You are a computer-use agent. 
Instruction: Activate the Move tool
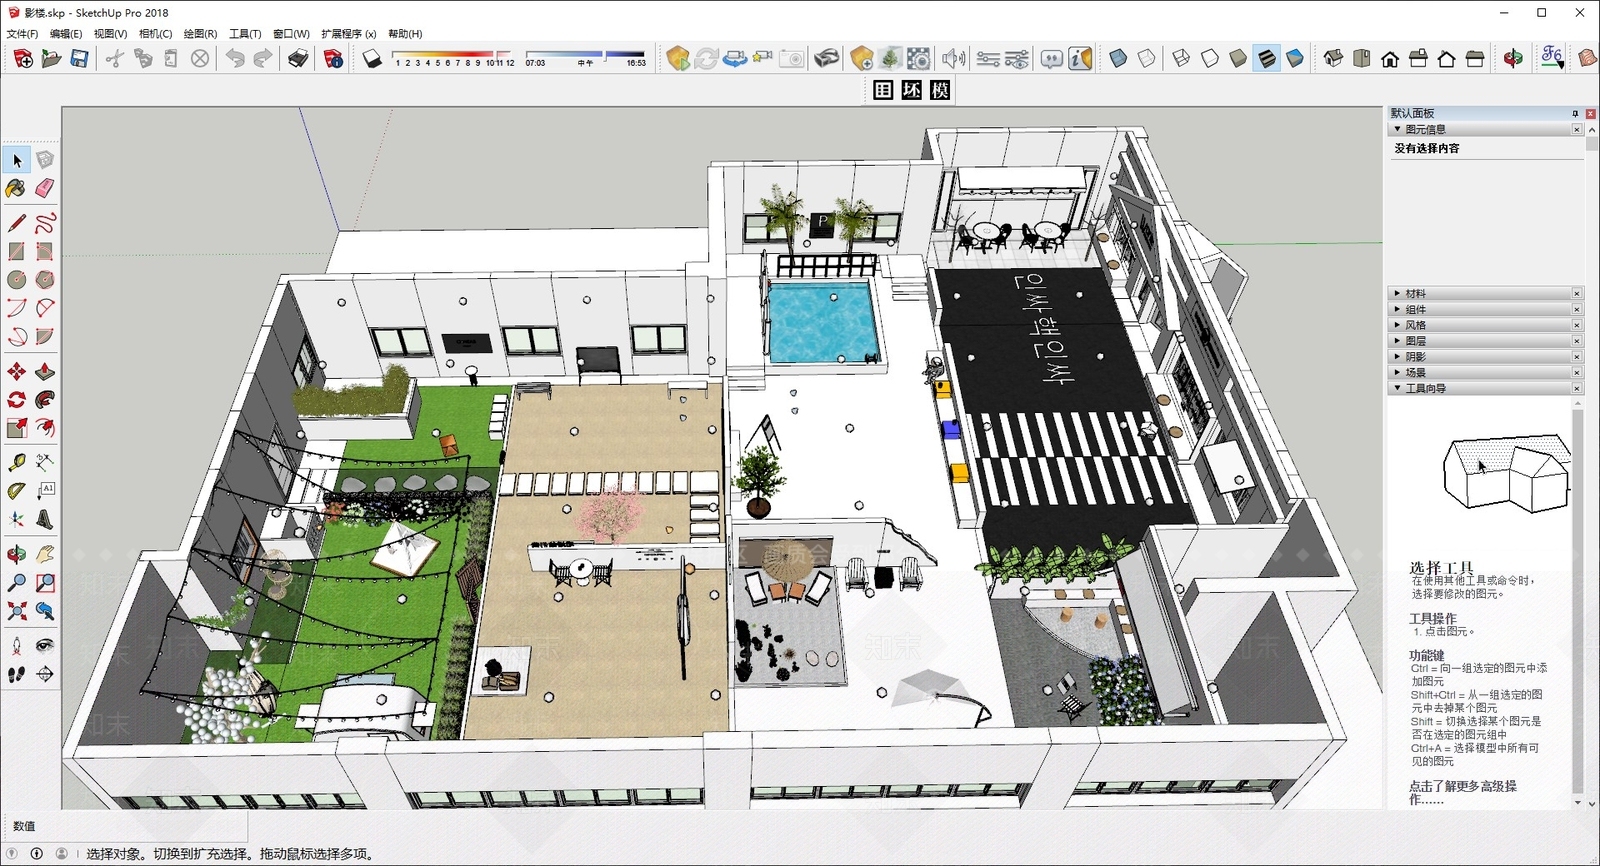pos(16,371)
